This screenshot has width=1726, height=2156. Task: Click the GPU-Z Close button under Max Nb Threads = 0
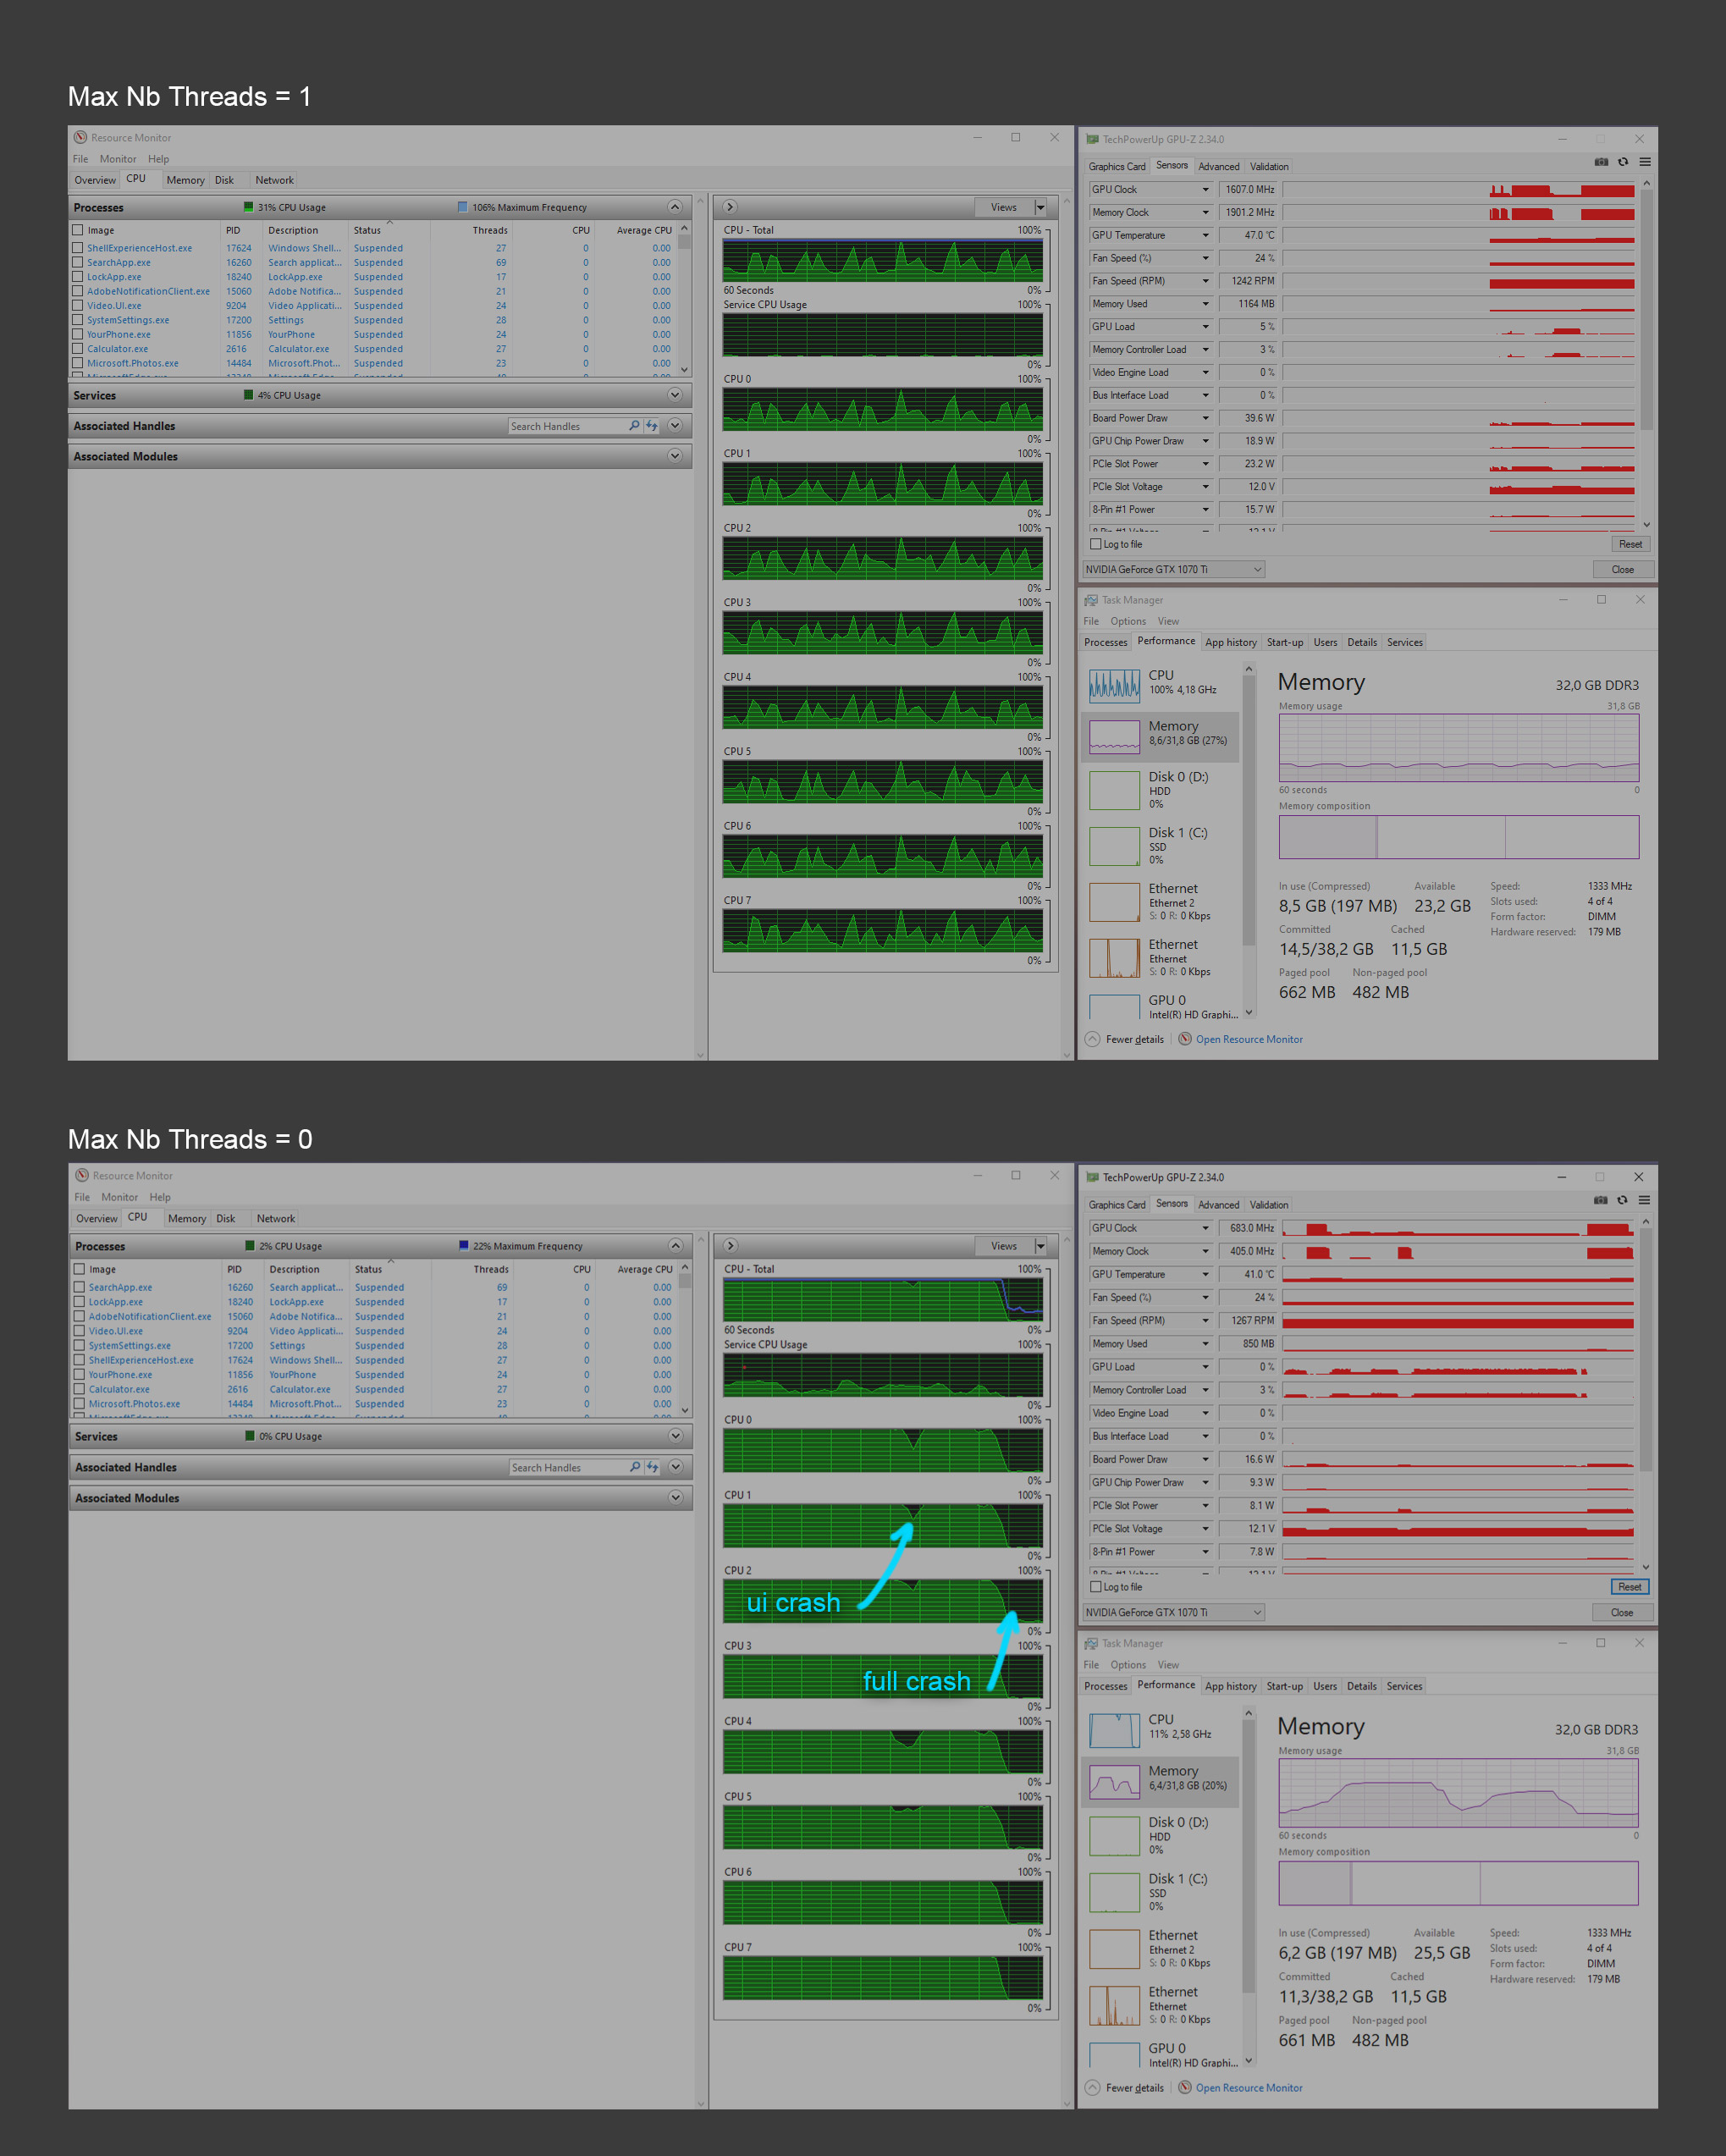click(1622, 1612)
